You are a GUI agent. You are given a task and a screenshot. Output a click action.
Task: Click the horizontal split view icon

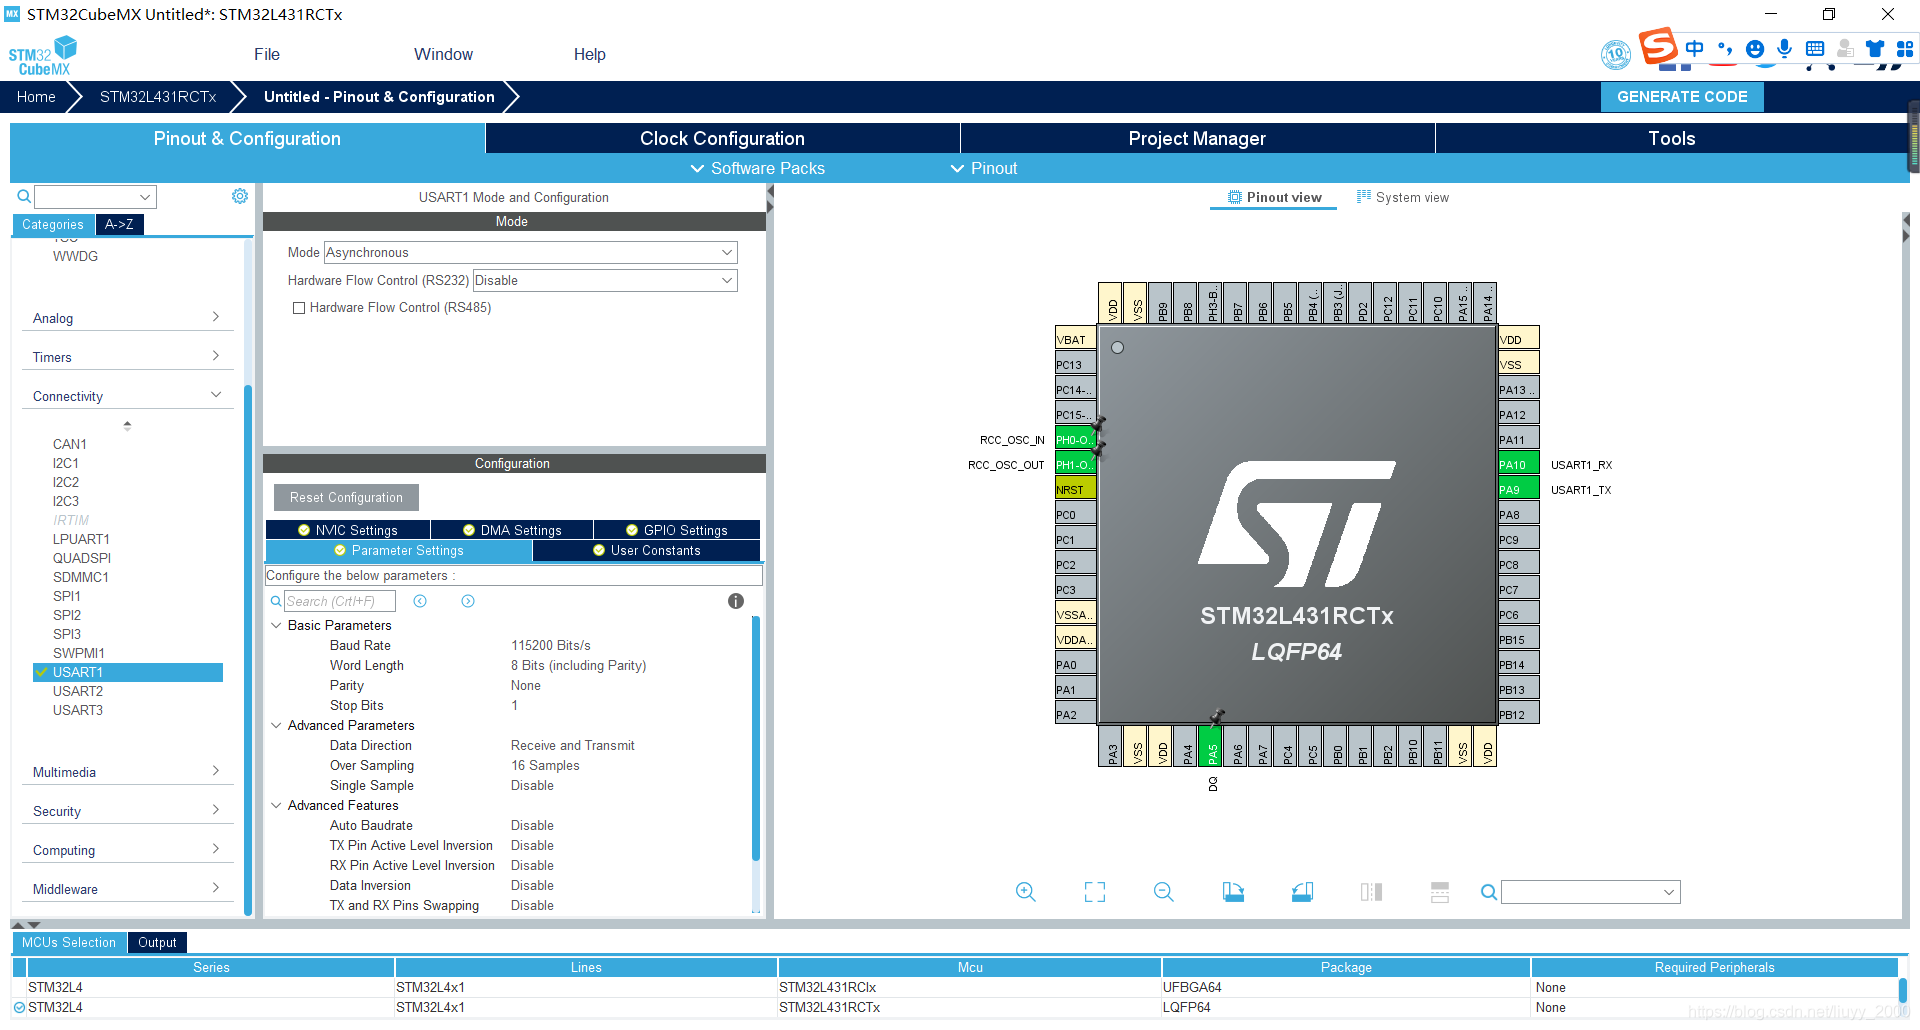click(1440, 892)
